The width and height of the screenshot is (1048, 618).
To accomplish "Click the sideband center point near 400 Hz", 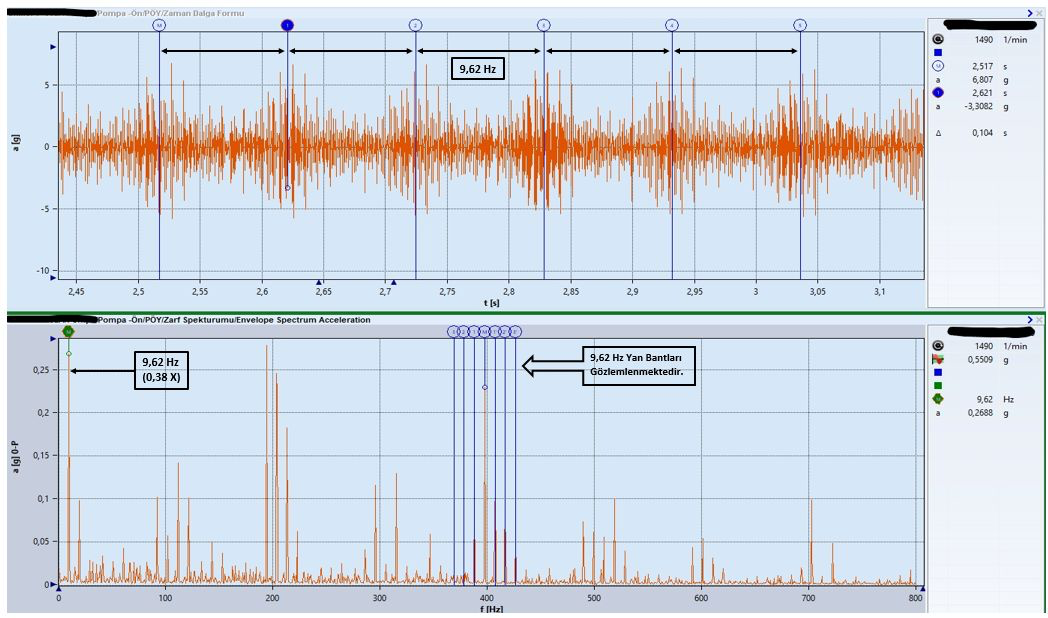I will coord(485,387).
